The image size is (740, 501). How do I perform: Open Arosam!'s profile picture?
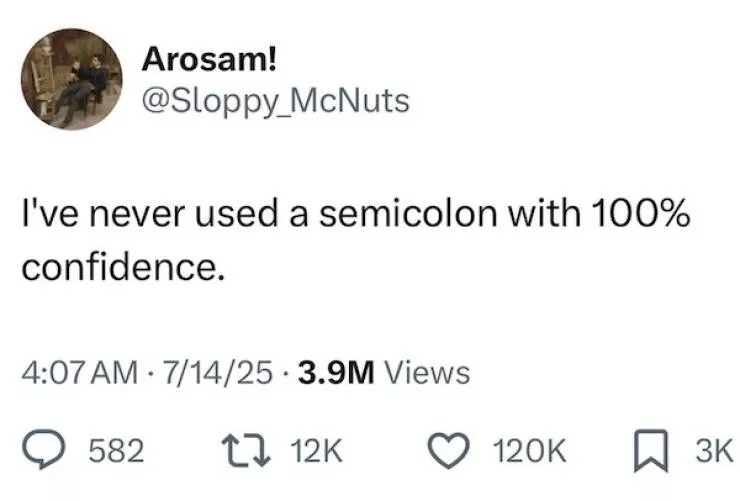72,79
